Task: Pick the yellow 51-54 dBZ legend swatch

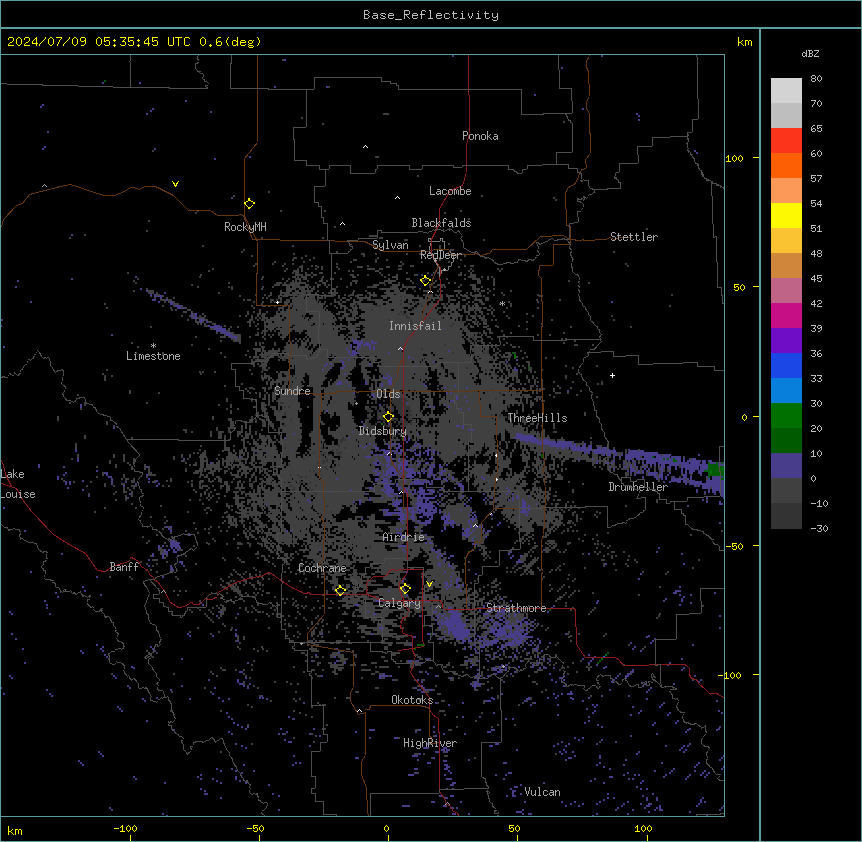Action: tap(786, 215)
